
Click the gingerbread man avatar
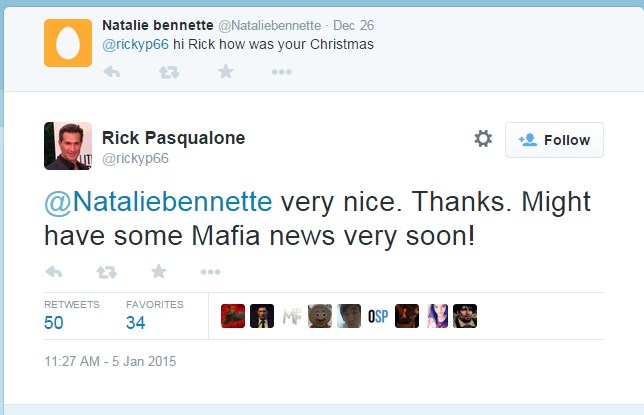pyautogui.click(x=320, y=316)
